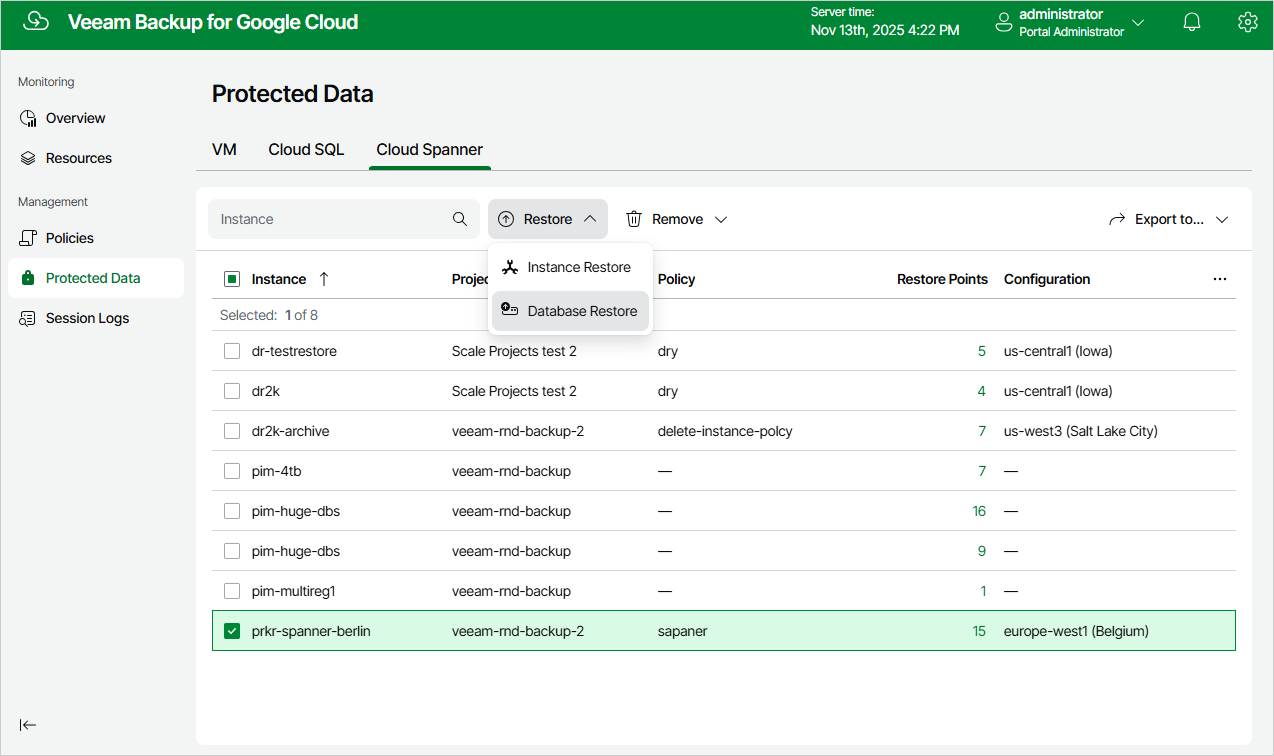Collapse sidebar using bottom-left arrow icon
This screenshot has height=756, width=1274.
(x=28, y=725)
